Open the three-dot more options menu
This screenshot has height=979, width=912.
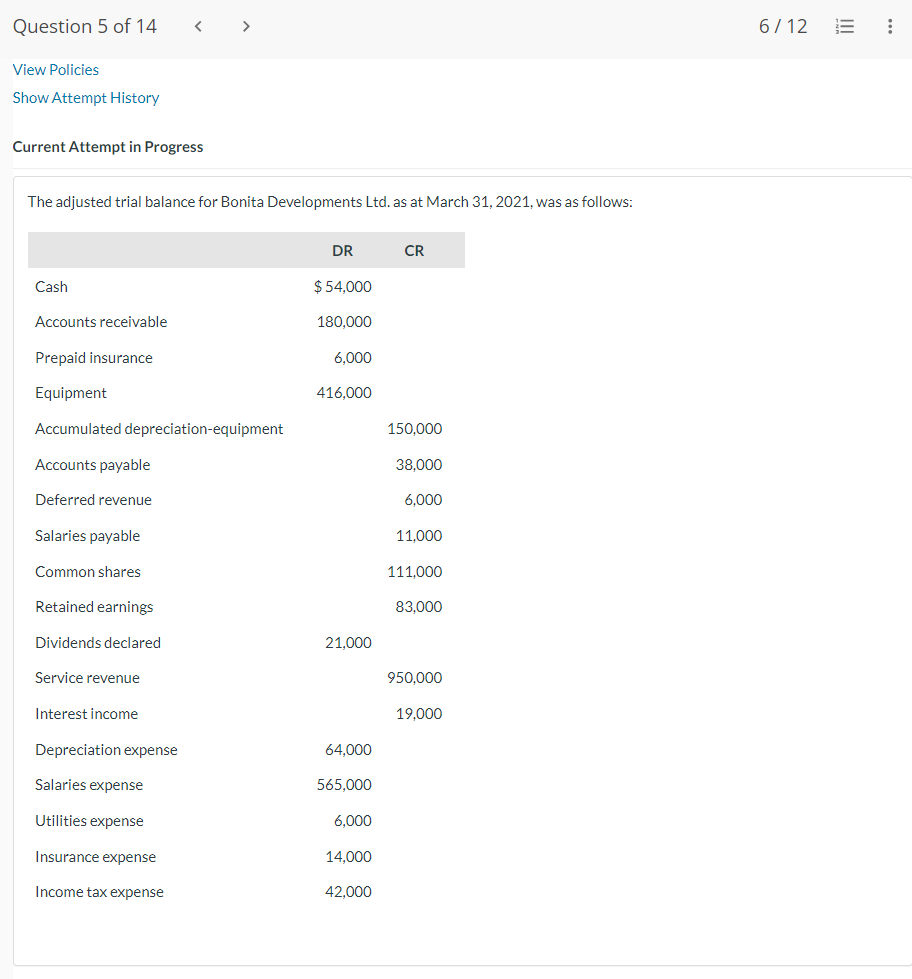click(890, 26)
